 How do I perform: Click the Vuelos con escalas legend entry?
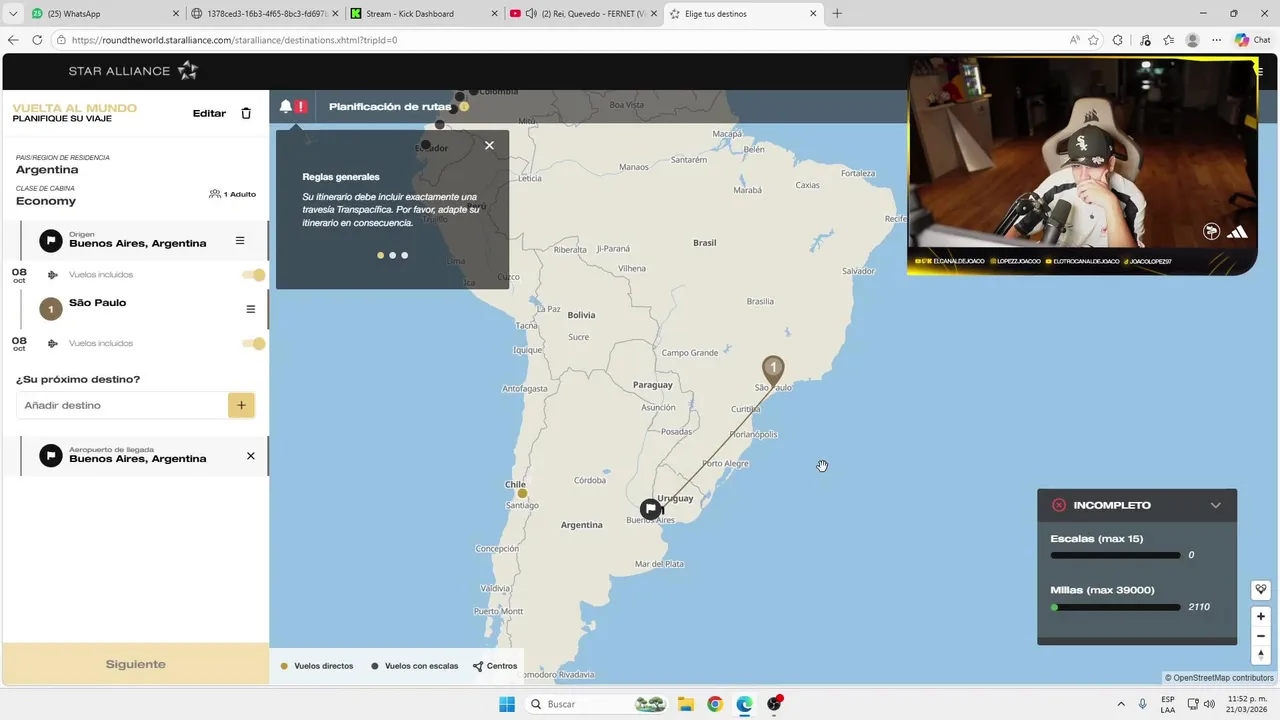415,666
